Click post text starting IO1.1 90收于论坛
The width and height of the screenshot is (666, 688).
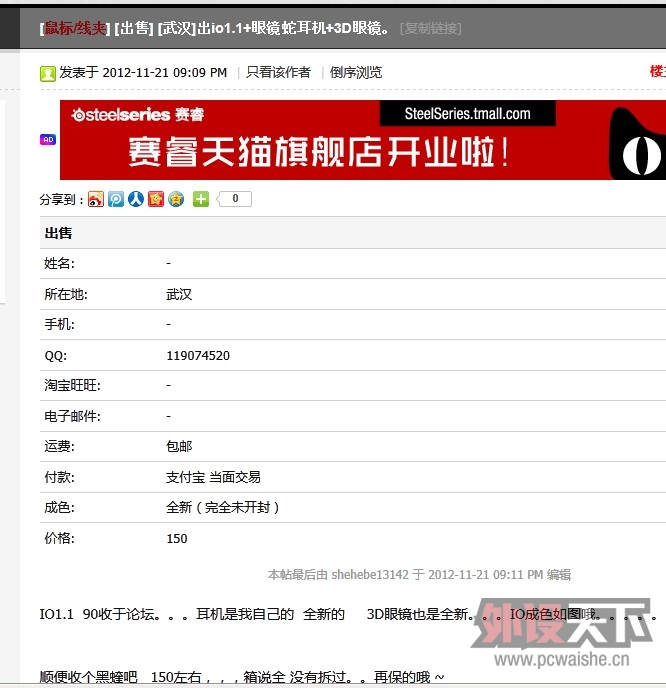pyautogui.click(x=349, y=614)
